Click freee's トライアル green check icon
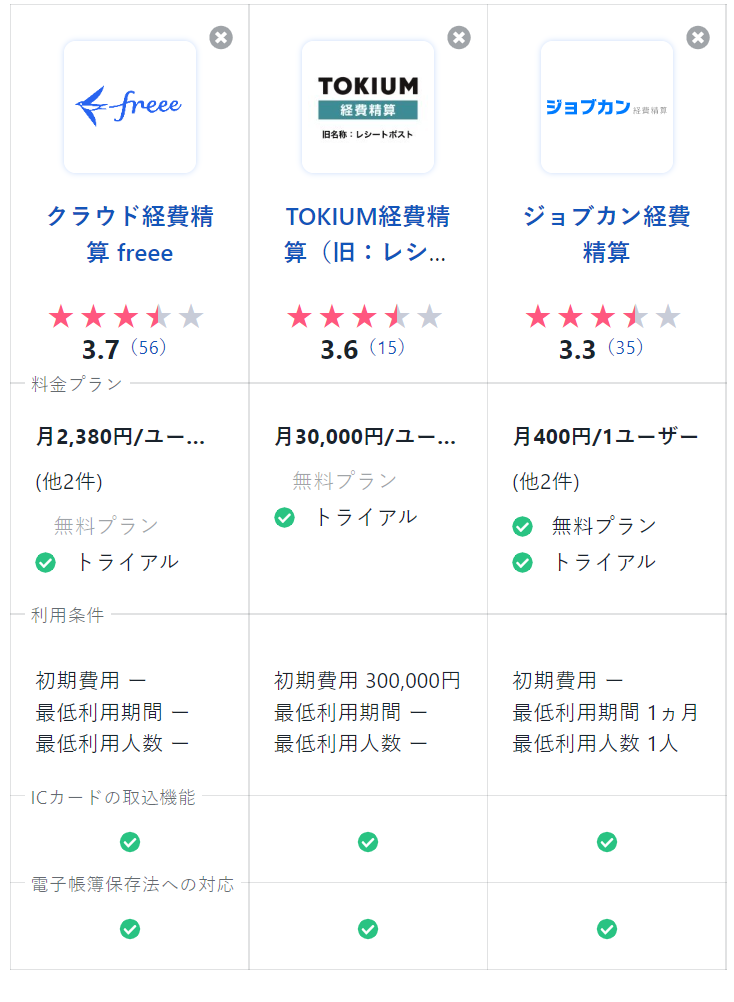Image resolution: width=734 pixels, height=1002 pixels. pyautogui.click(x=46, y=562)
